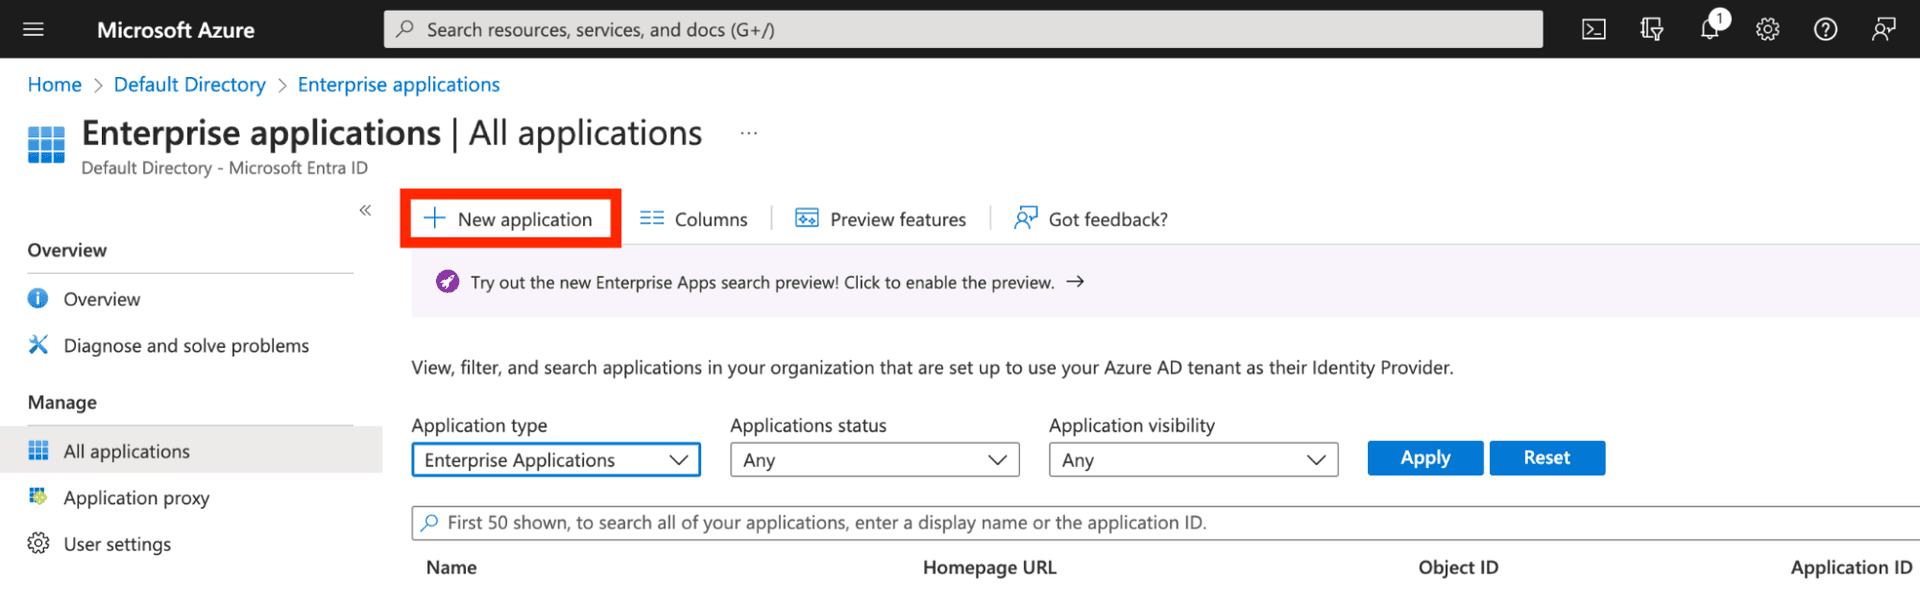Open the Cloud Shell icon

[1593, 30]
